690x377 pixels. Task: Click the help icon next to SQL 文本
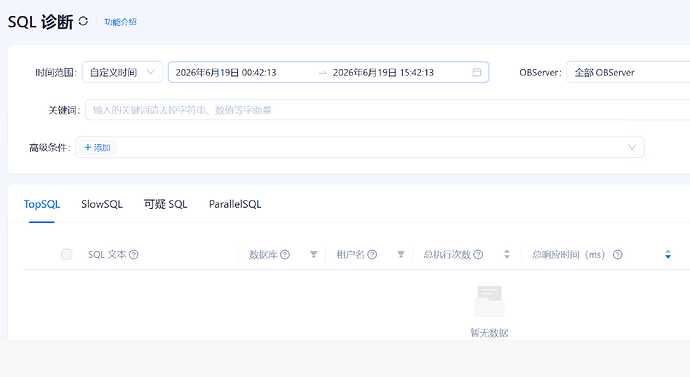click(x=134, y=254)
